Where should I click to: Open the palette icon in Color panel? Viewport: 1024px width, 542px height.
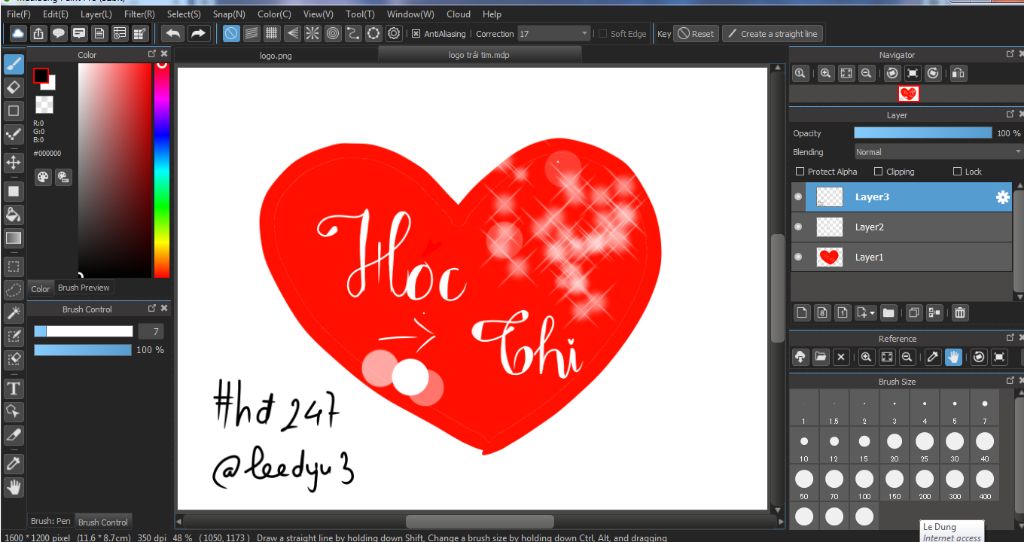click(42, 177)
